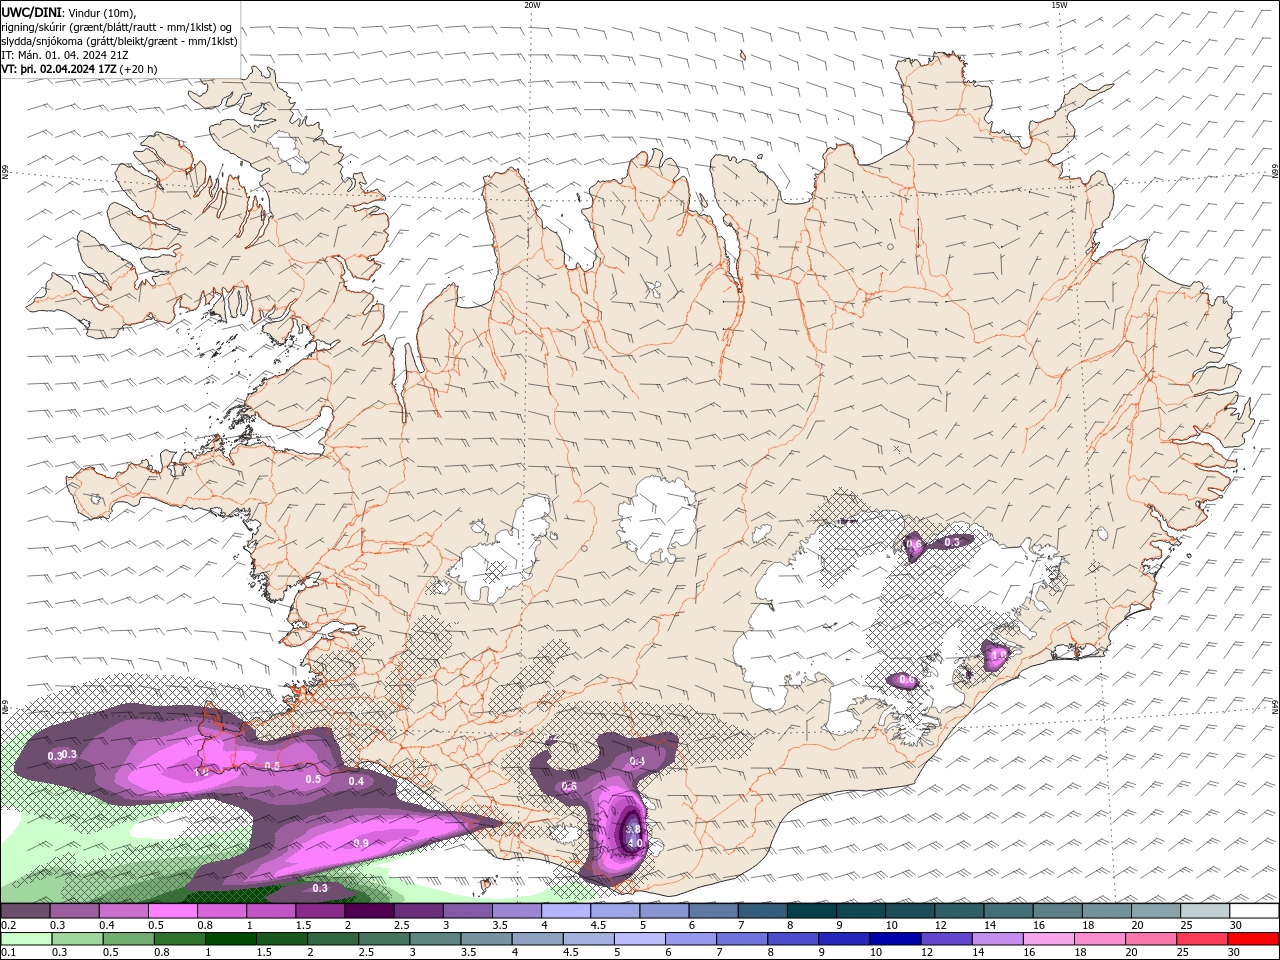
Task: Select the light lavender 4 swatch, upper legend row
Action: [x=565, y=911]
